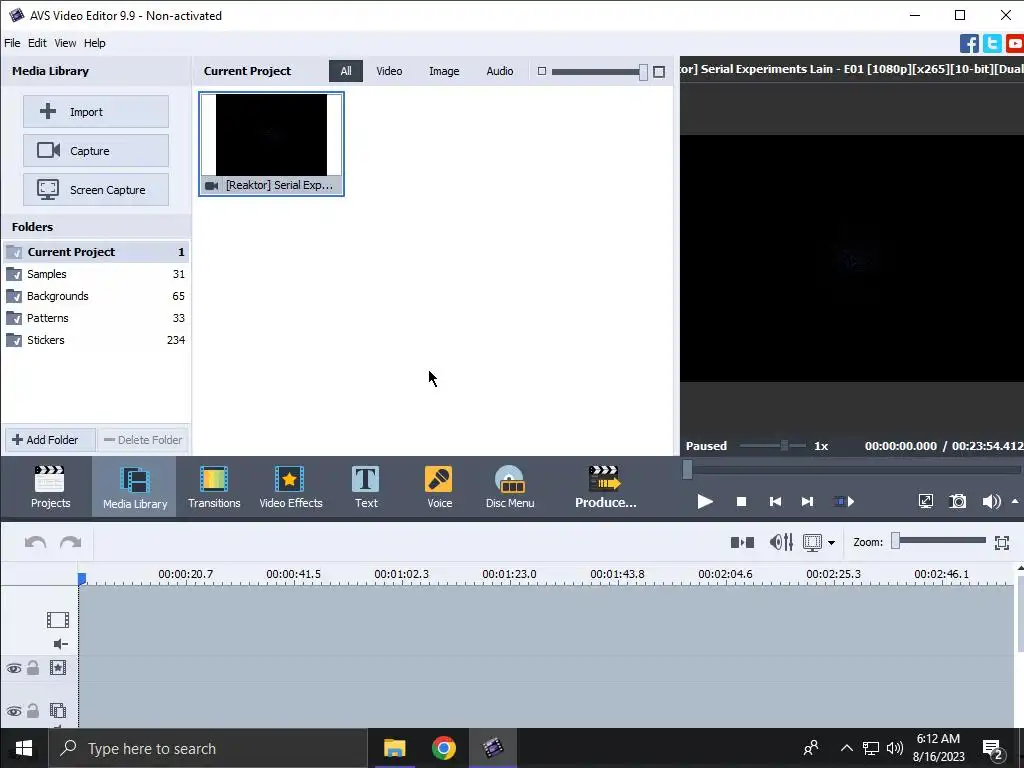Open Chrome from the taskbar
Image resolution: width=1024 pixels, height=768 pixels.
click(x=443, y=748)
